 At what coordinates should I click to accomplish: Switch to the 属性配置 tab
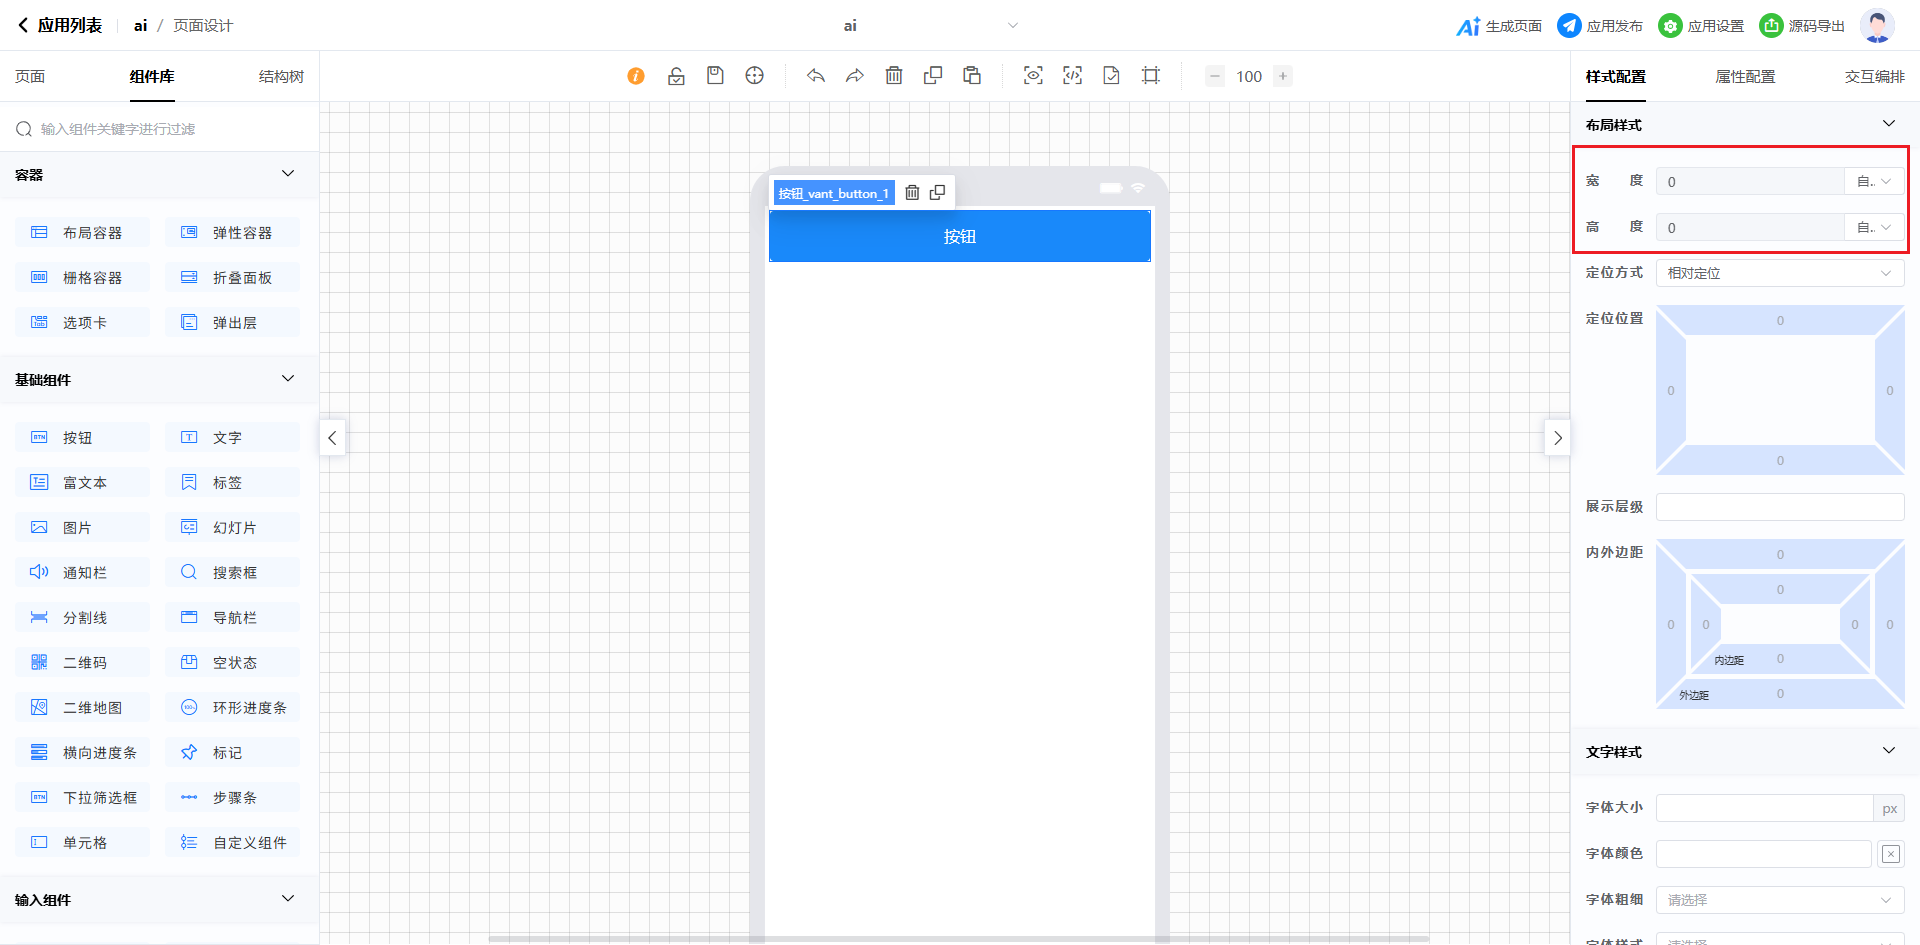pyautogui.click(x=1745, y=77)
